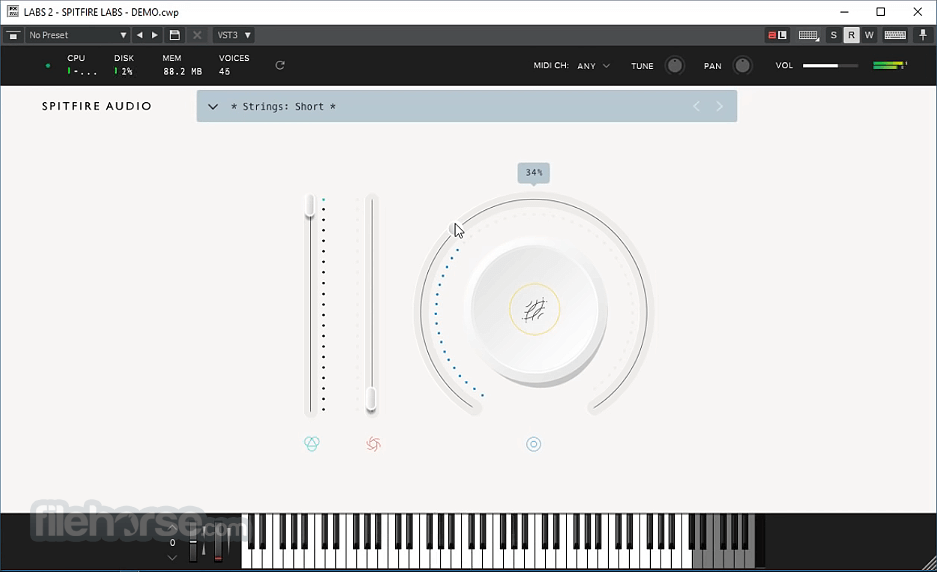937x572 pixels.
Task: Click the modulation wheel strip with red mark
Action: 219,544
